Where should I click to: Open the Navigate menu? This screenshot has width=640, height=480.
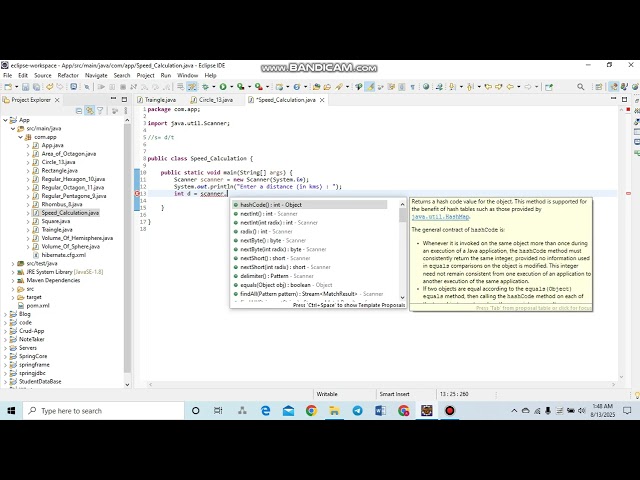96,76
